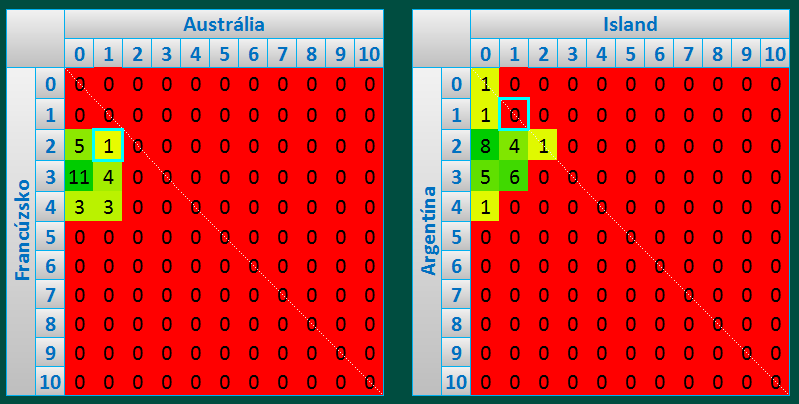Select the Argentína 0, Island 0 yellow cell
The height and width of the screenshot is (404, 799).
[x=485, y=85]
